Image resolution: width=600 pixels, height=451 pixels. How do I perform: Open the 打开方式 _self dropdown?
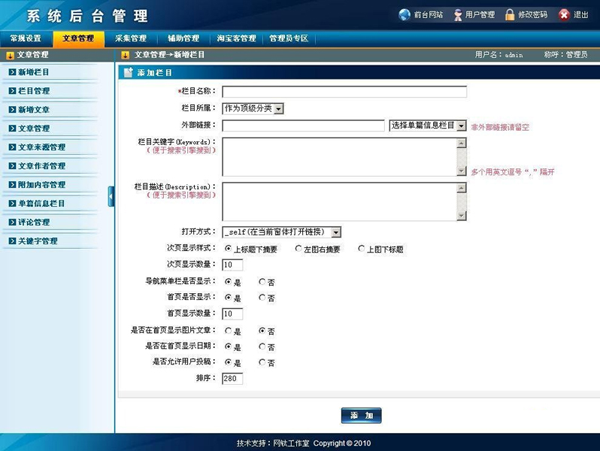pyautogui.click(x=337, y=231)
